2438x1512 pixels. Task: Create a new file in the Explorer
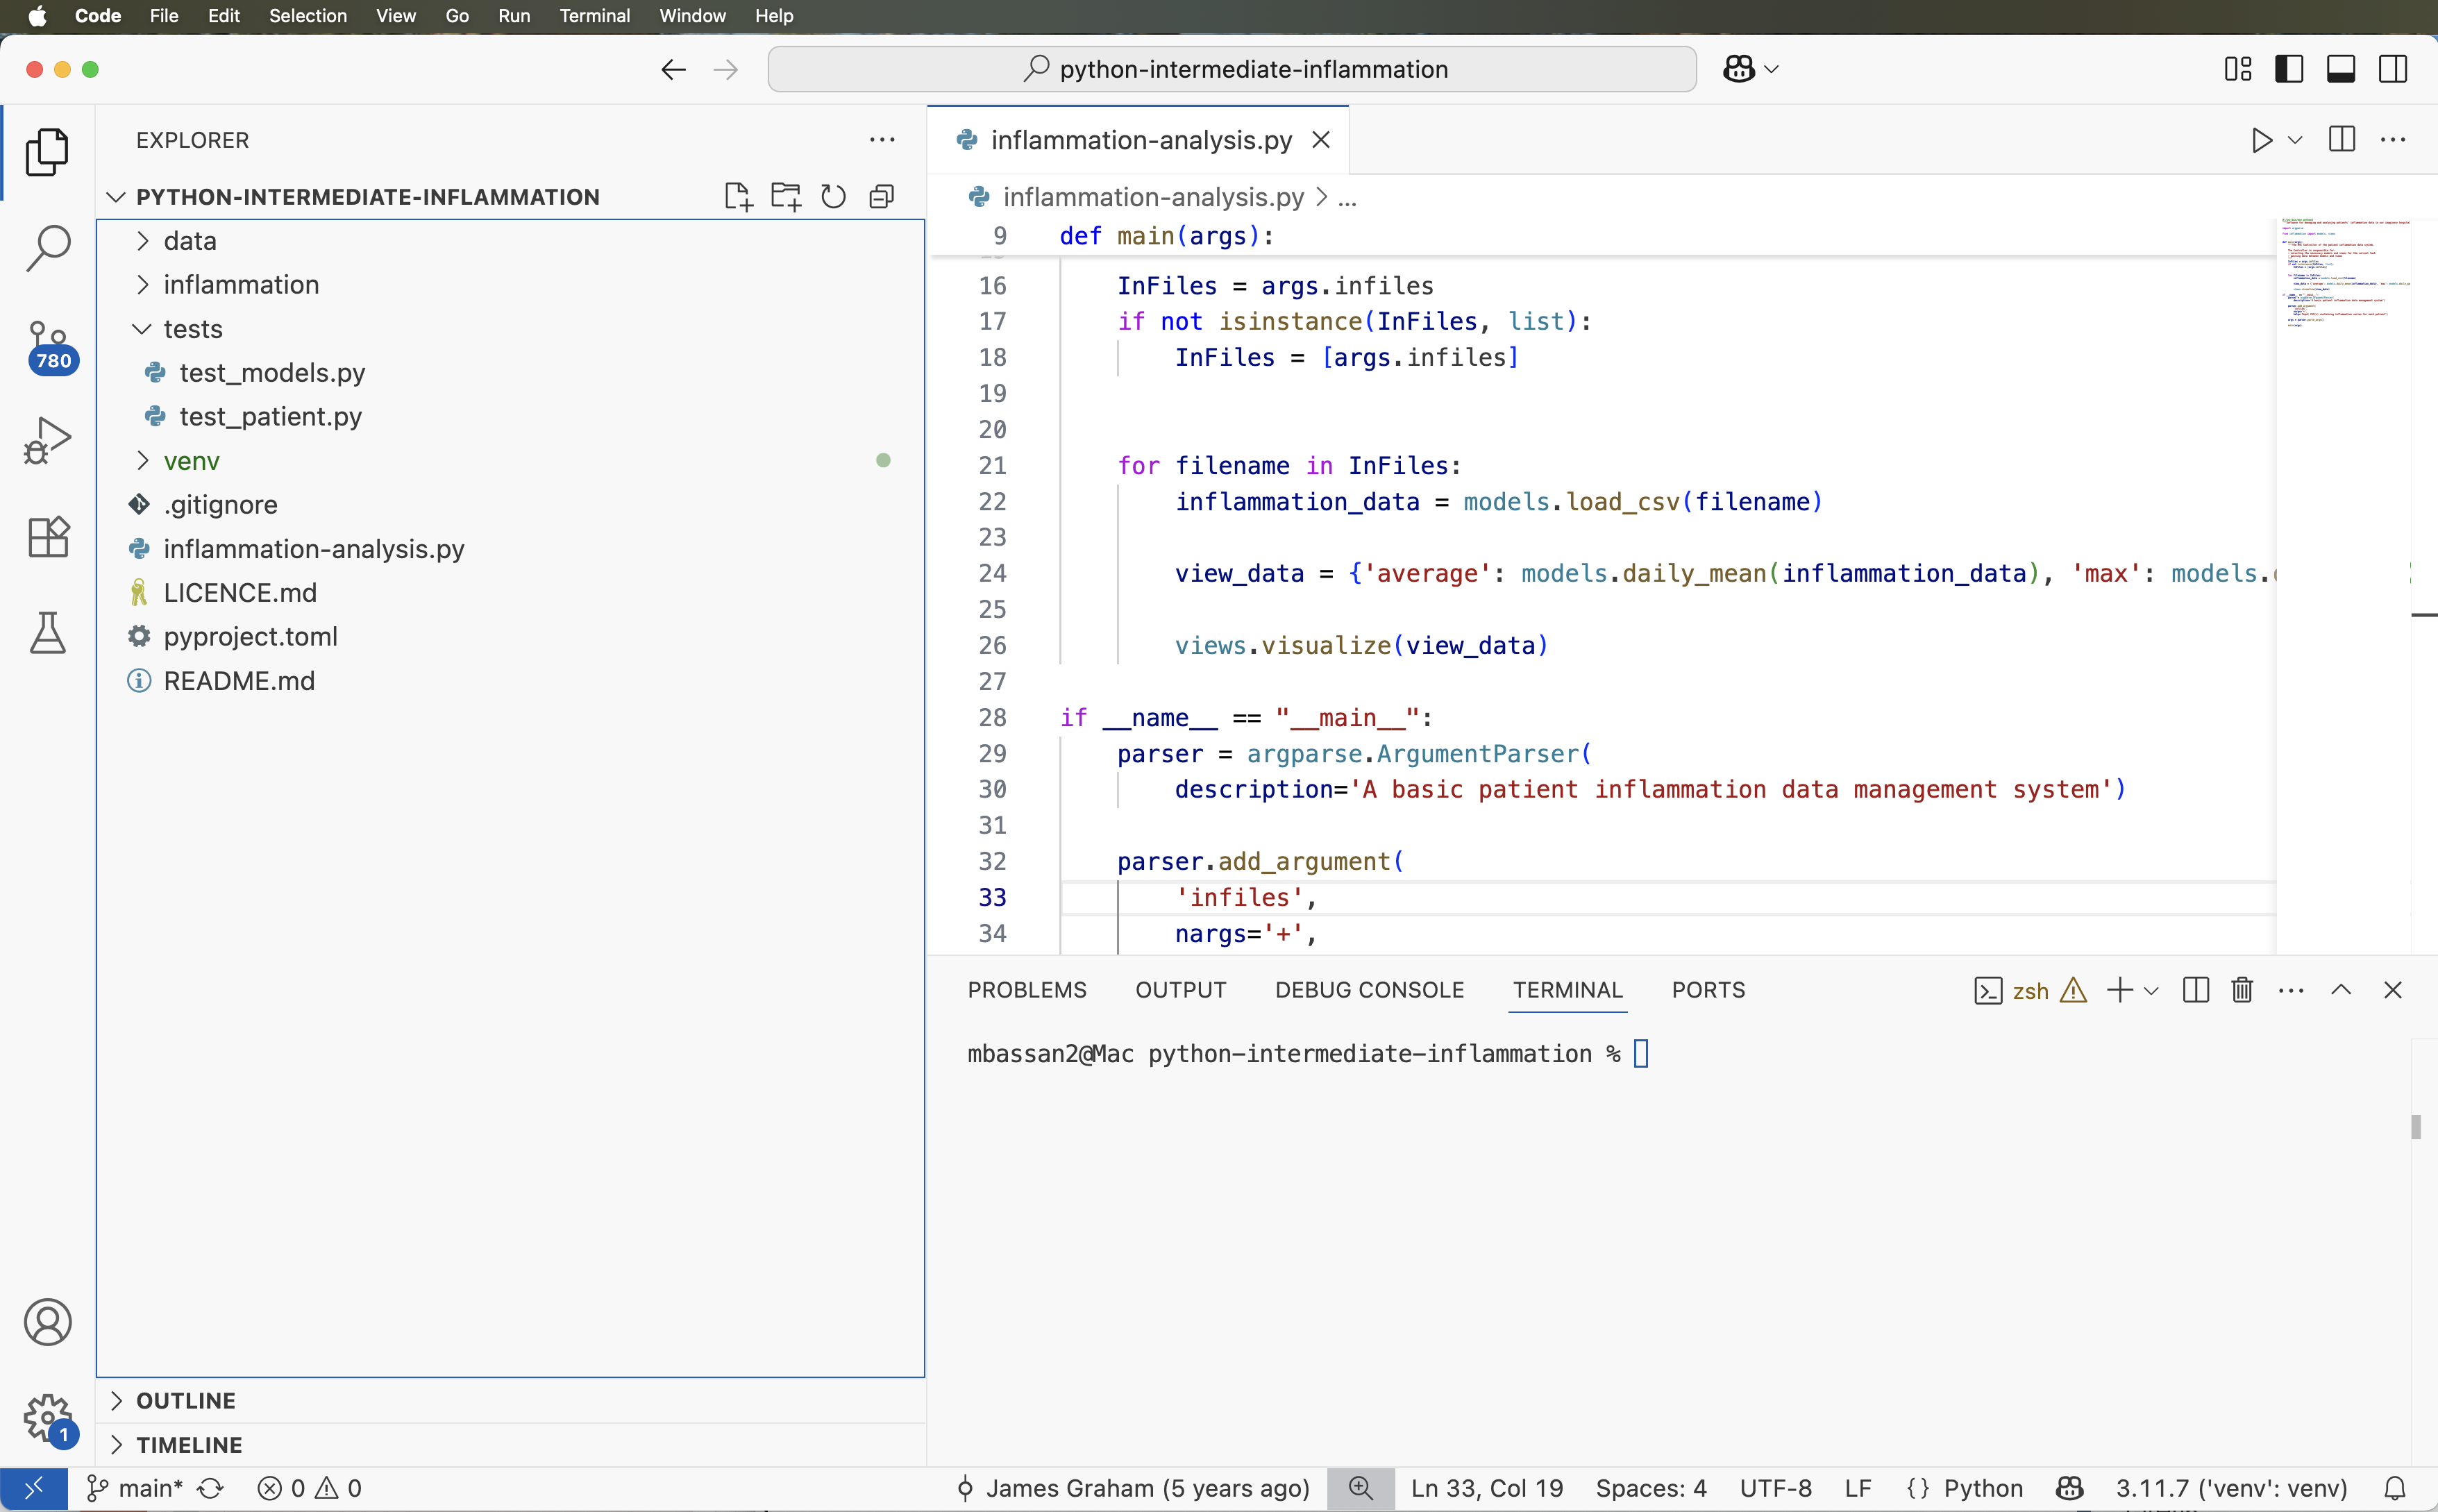pyautogui.click(x=737, y=196)
